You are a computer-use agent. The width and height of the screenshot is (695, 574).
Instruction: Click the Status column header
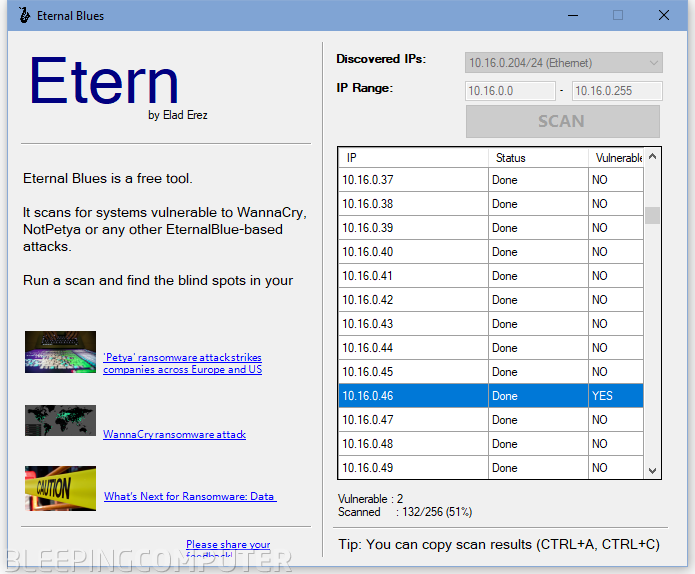(x=539, y=158)
